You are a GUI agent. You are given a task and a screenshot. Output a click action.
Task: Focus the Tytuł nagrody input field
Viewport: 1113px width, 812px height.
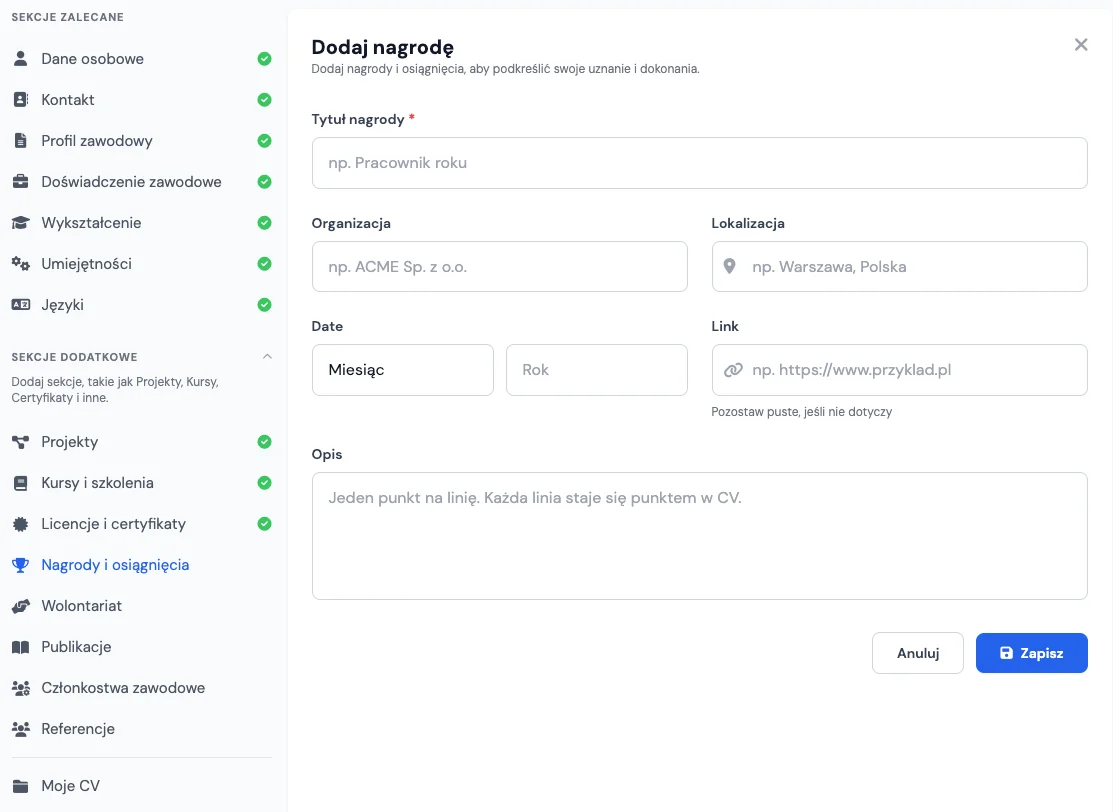[x=699, y=163]
